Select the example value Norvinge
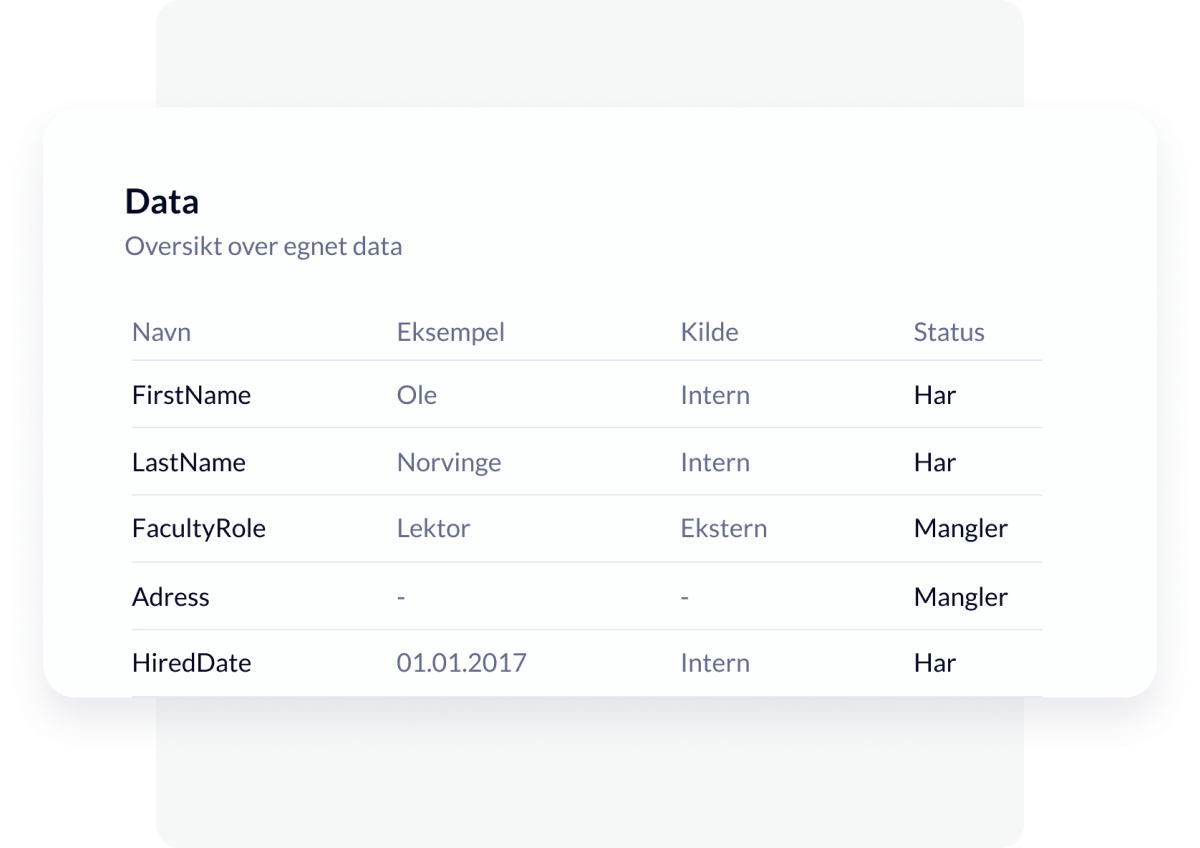Screen dimensions: 1200x848 pos(449,462)
